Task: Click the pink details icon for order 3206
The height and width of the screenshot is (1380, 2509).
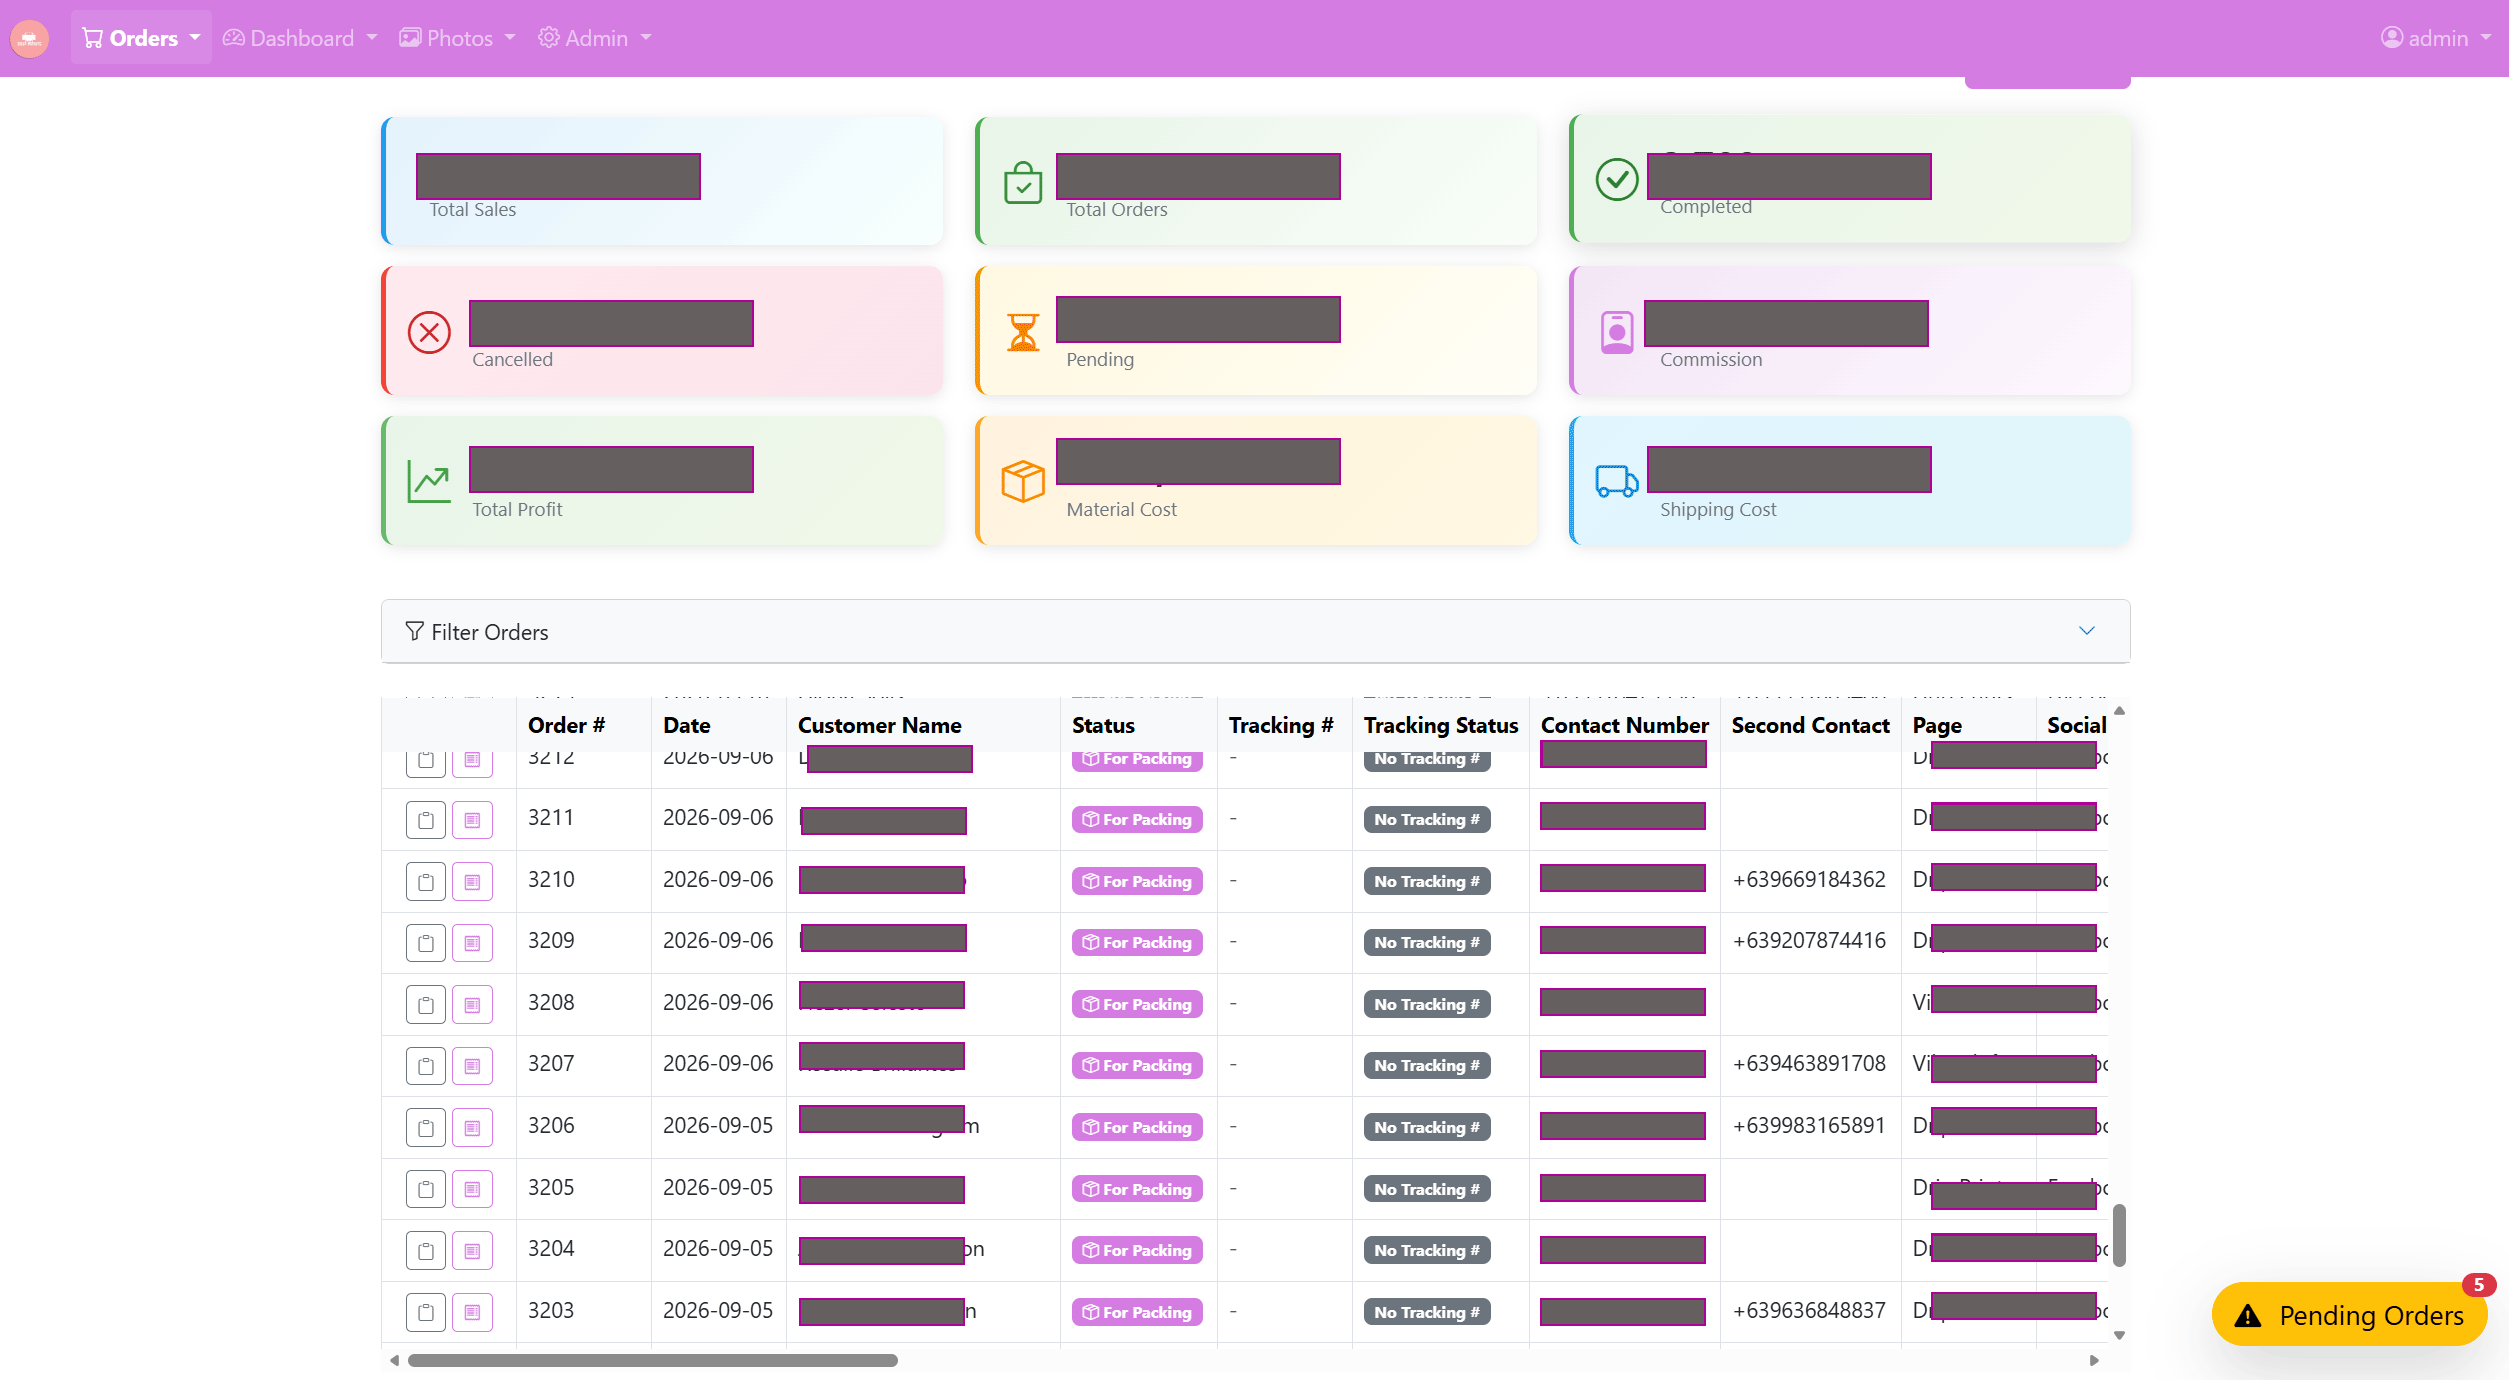Action: point(472,1128)
